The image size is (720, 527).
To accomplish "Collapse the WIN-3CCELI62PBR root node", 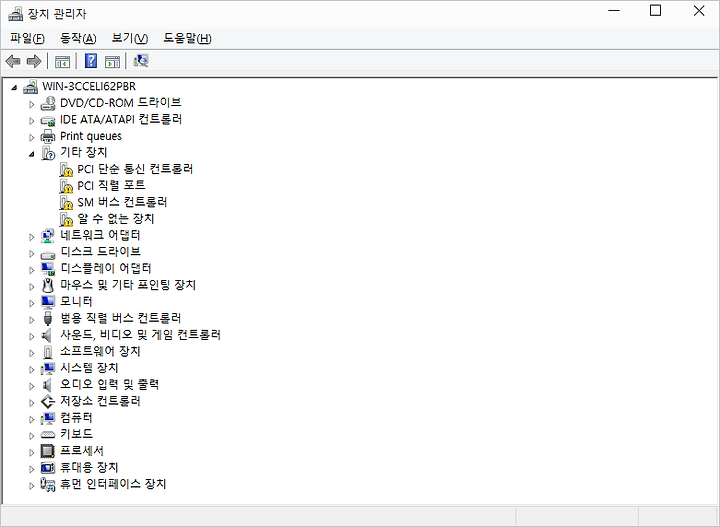I will pos(14,87).
